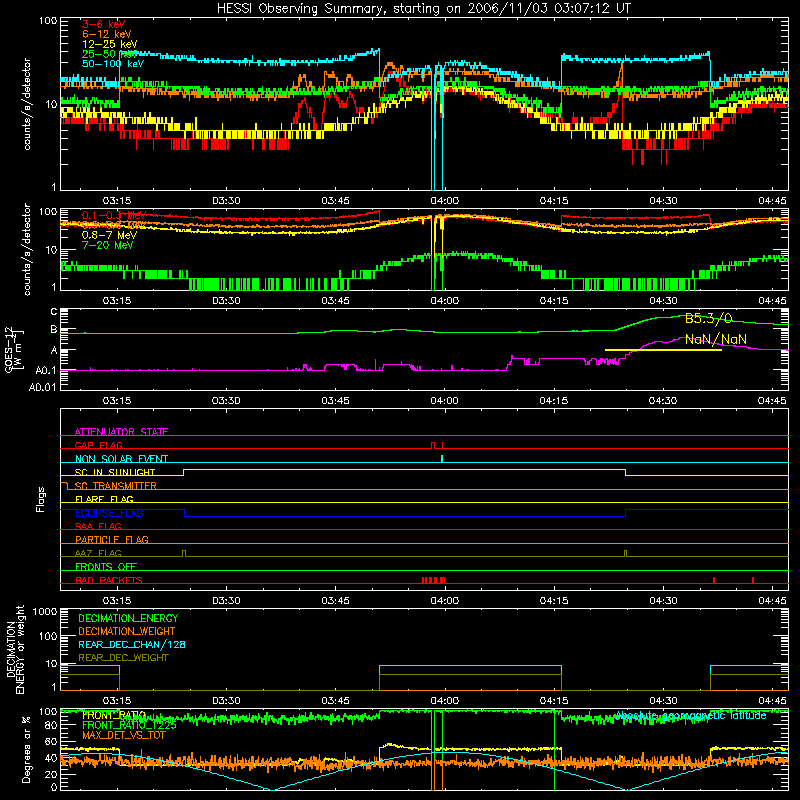Select the ECLIPSE_FLAG label
The height and width of the screenshot is (800, 800).
coord(109,513)
